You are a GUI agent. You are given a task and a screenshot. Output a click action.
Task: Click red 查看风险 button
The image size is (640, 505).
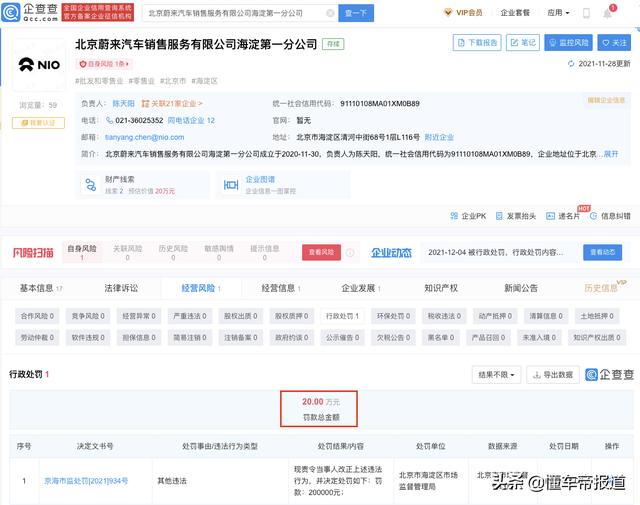321,252
